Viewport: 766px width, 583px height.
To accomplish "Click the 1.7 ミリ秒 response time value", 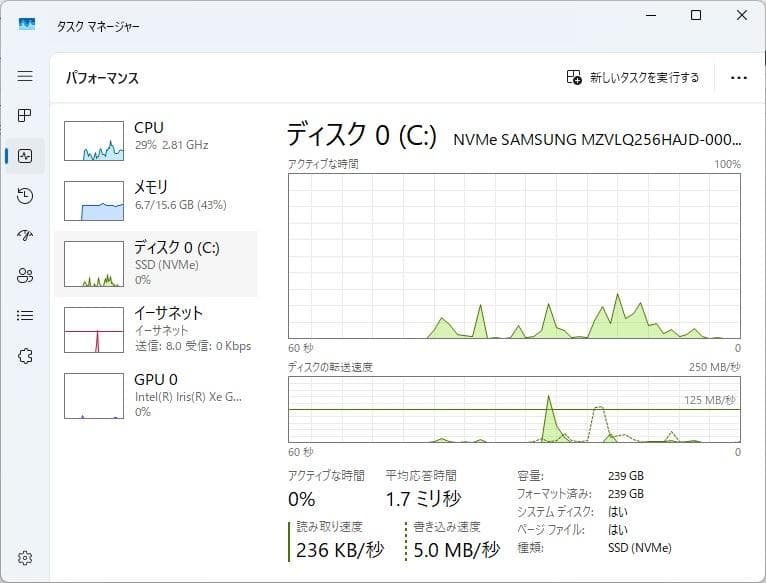I will tap(423, 499).
